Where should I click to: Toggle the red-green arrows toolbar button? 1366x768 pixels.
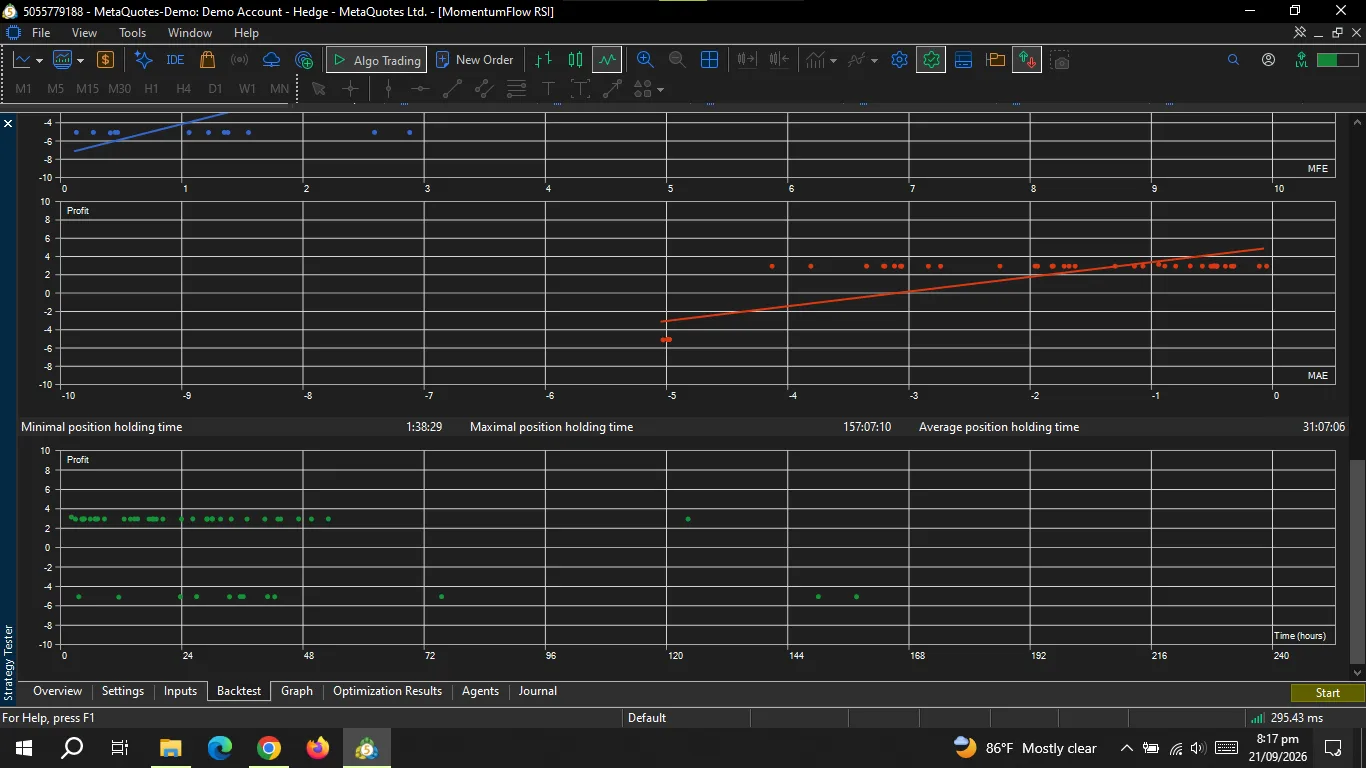pos(1027,60)
